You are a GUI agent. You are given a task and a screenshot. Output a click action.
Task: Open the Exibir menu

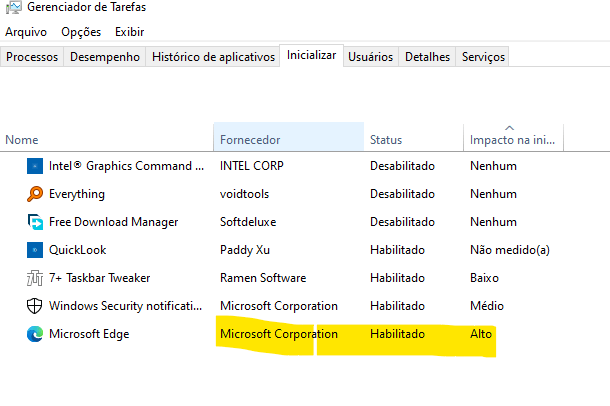(130, 32)
